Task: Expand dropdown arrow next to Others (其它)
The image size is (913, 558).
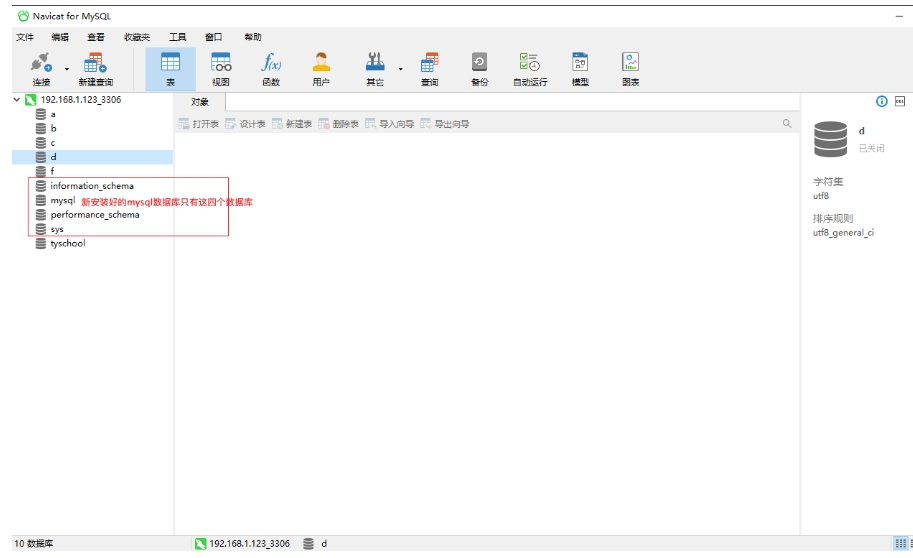Action: (x=401, y=69)
